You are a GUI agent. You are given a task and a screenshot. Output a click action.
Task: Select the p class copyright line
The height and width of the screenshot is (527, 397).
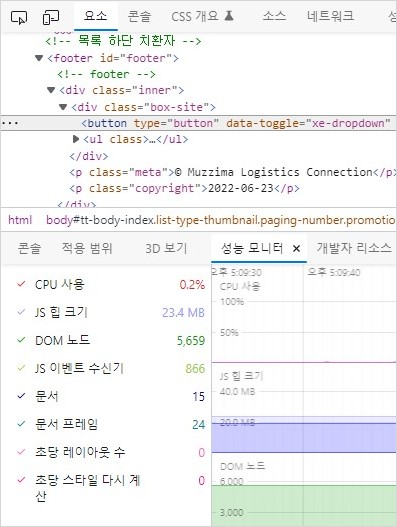click(x=184, y=188)
